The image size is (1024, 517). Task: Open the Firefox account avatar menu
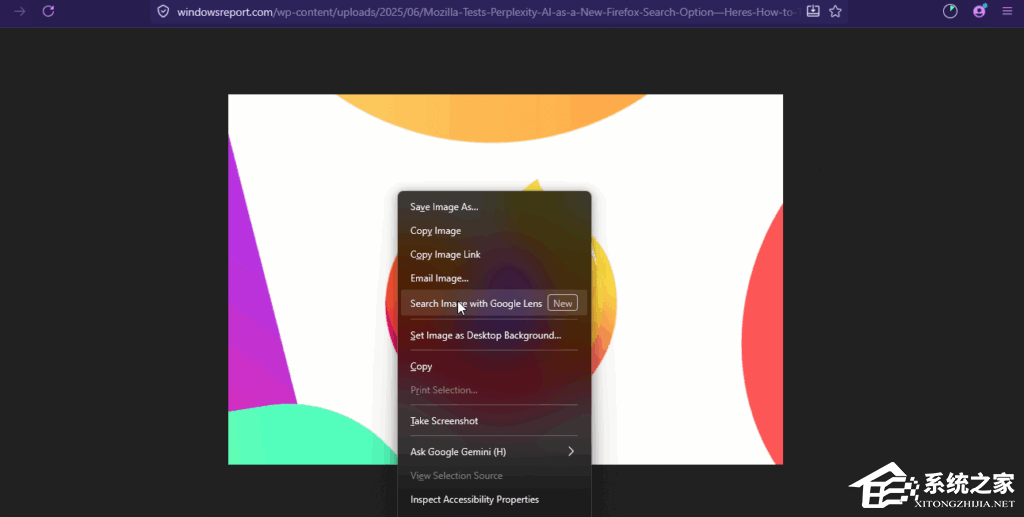(x=980, y=11)
